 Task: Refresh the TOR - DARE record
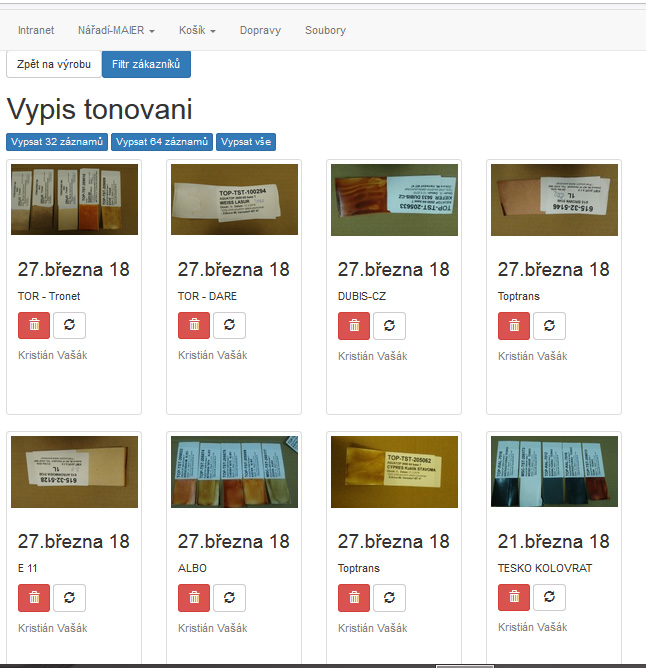229,325
